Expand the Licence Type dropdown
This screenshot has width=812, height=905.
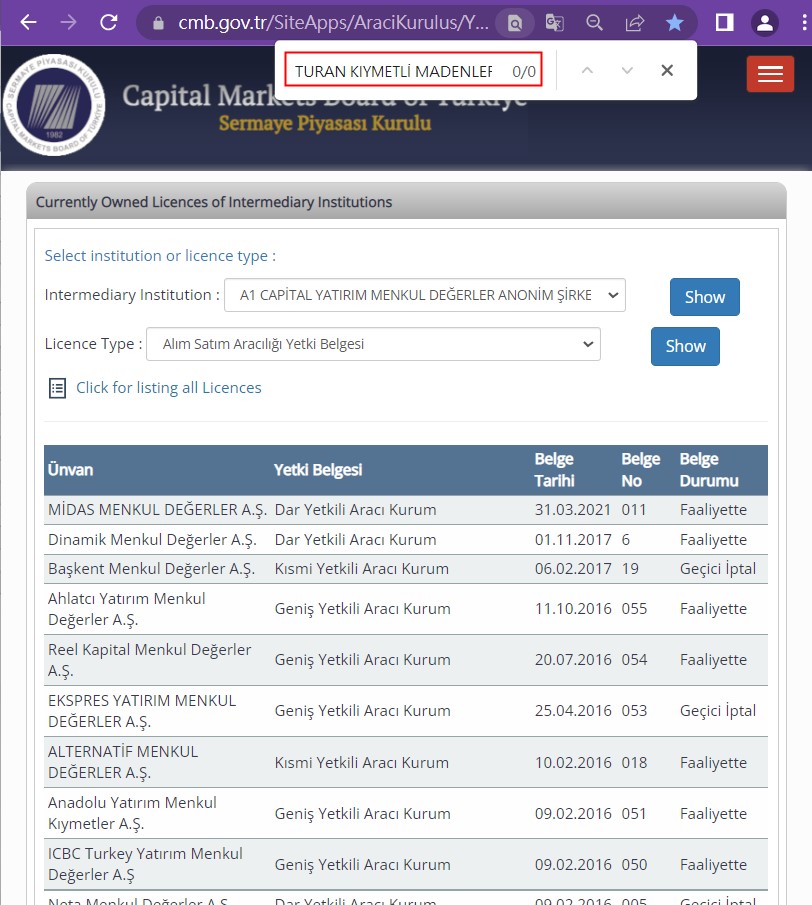point(373,344)
